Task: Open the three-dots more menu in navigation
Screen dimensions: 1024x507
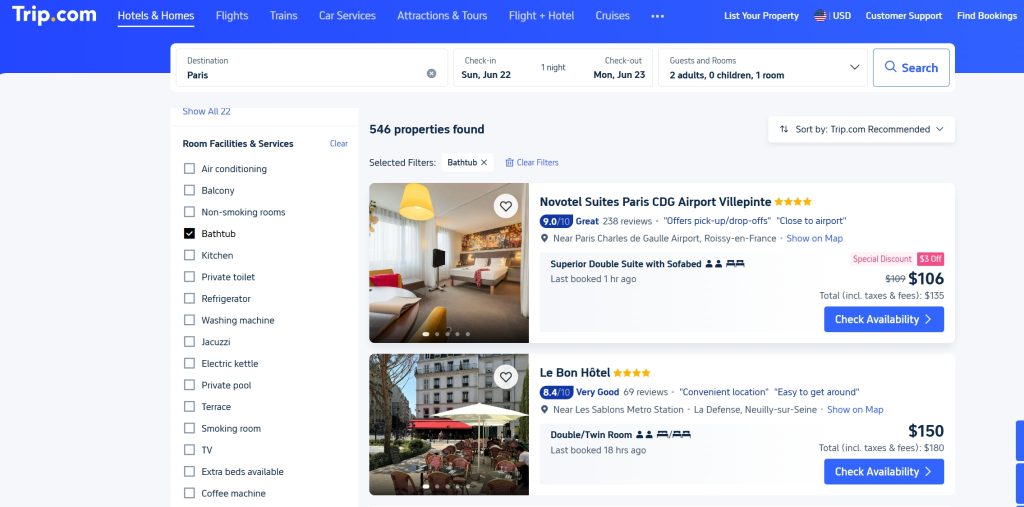Action: pos(658,16)
